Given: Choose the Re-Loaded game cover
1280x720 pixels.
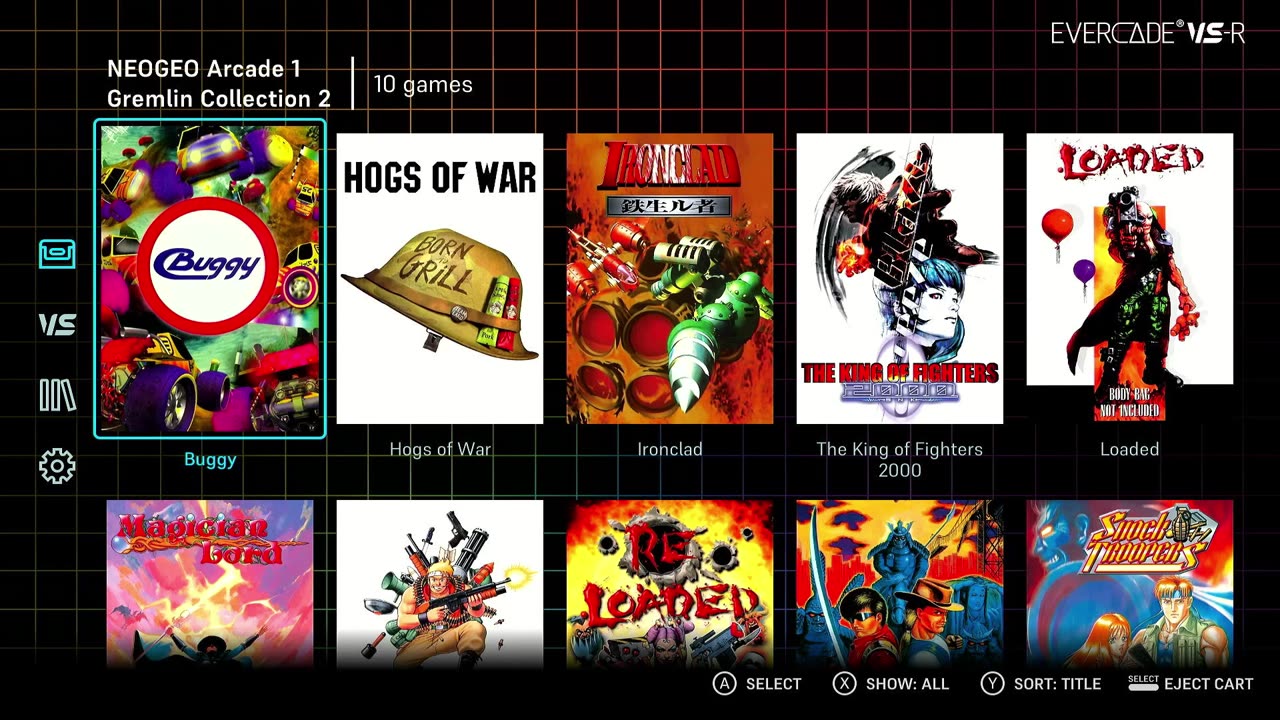Looking at the screenshot, I should tap(670, 584).
